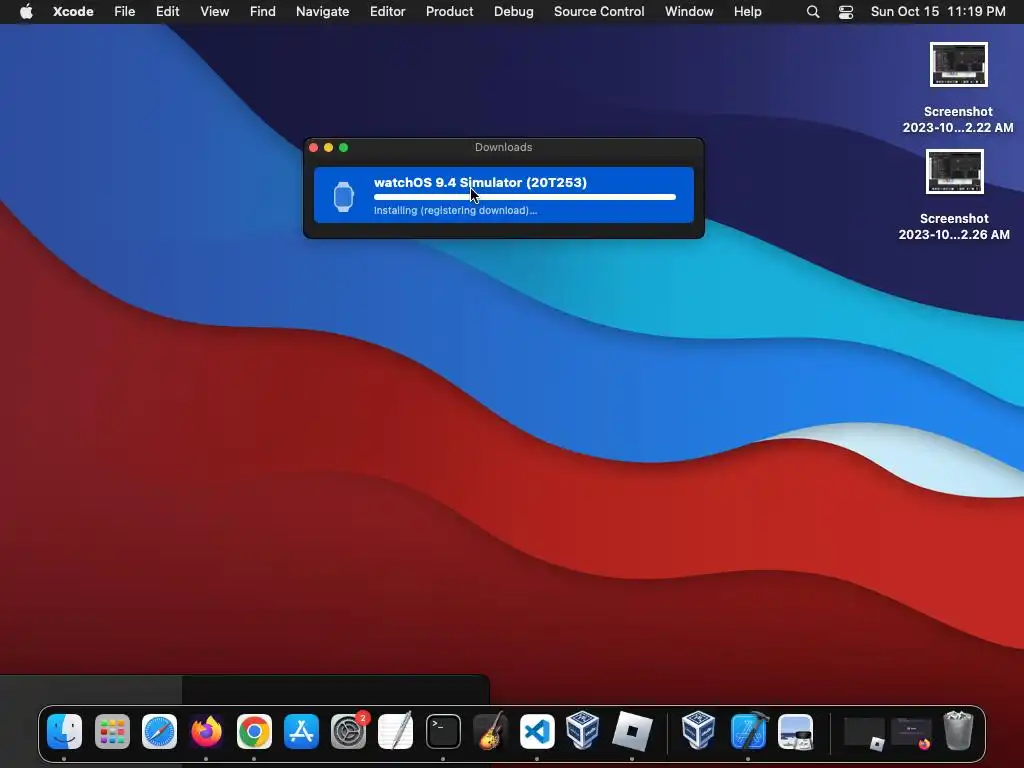Launch Safari from the Dock
1024x768 pixels.
click(159, 731)
